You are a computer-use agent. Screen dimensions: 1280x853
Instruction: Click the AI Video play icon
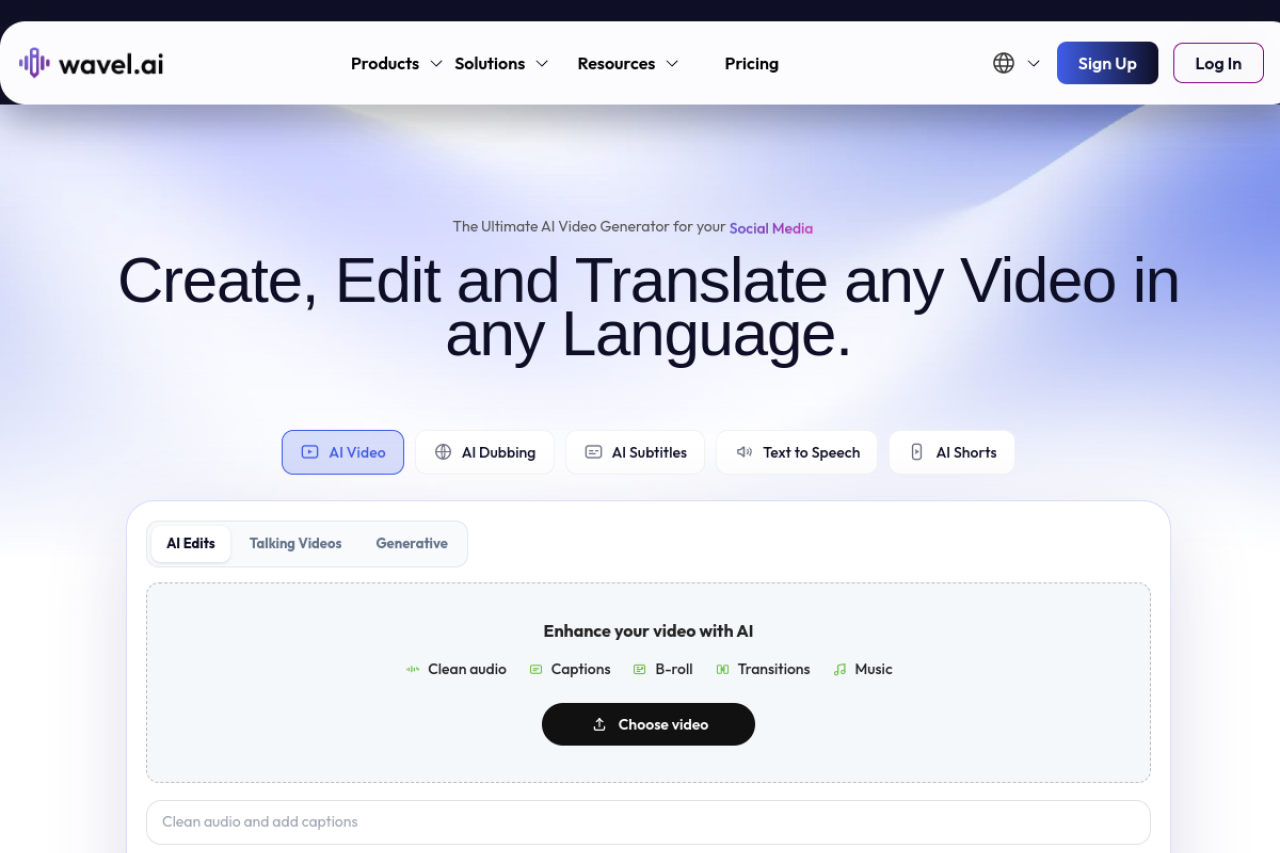point(310,452)
